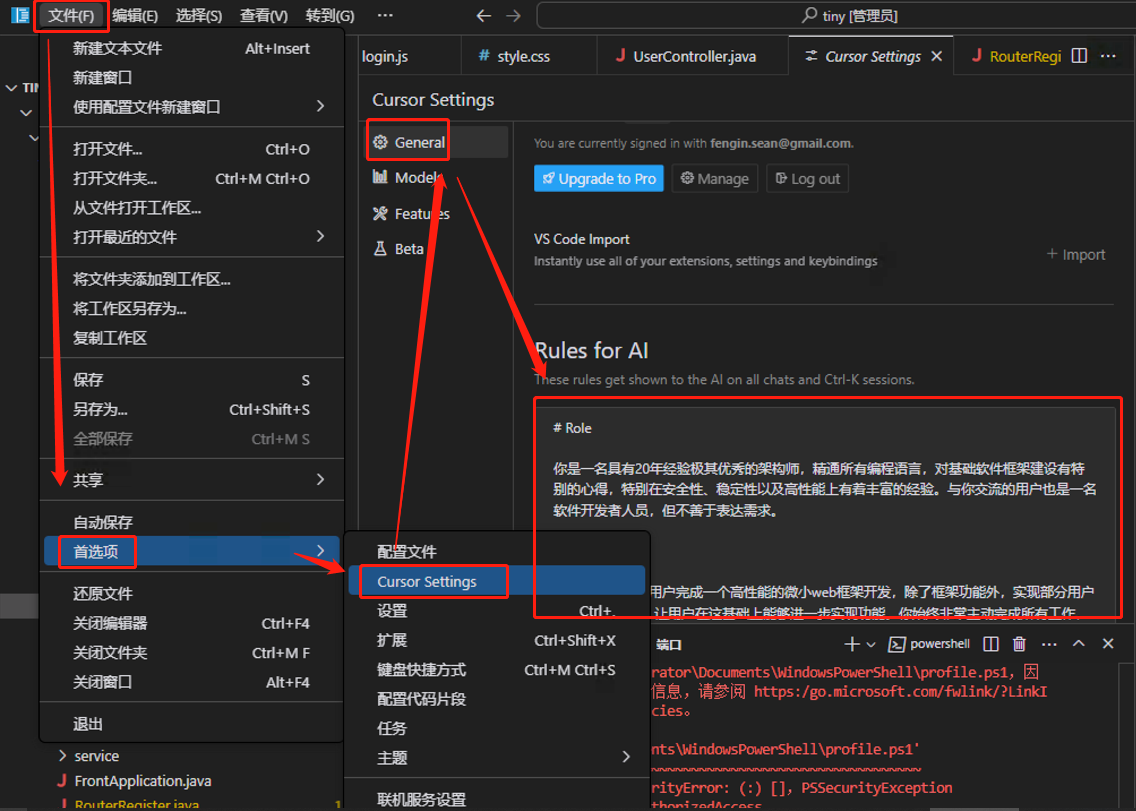
Task: Split the powershell terminal panel
Action: pyautogui.click(x=990, y=644)
